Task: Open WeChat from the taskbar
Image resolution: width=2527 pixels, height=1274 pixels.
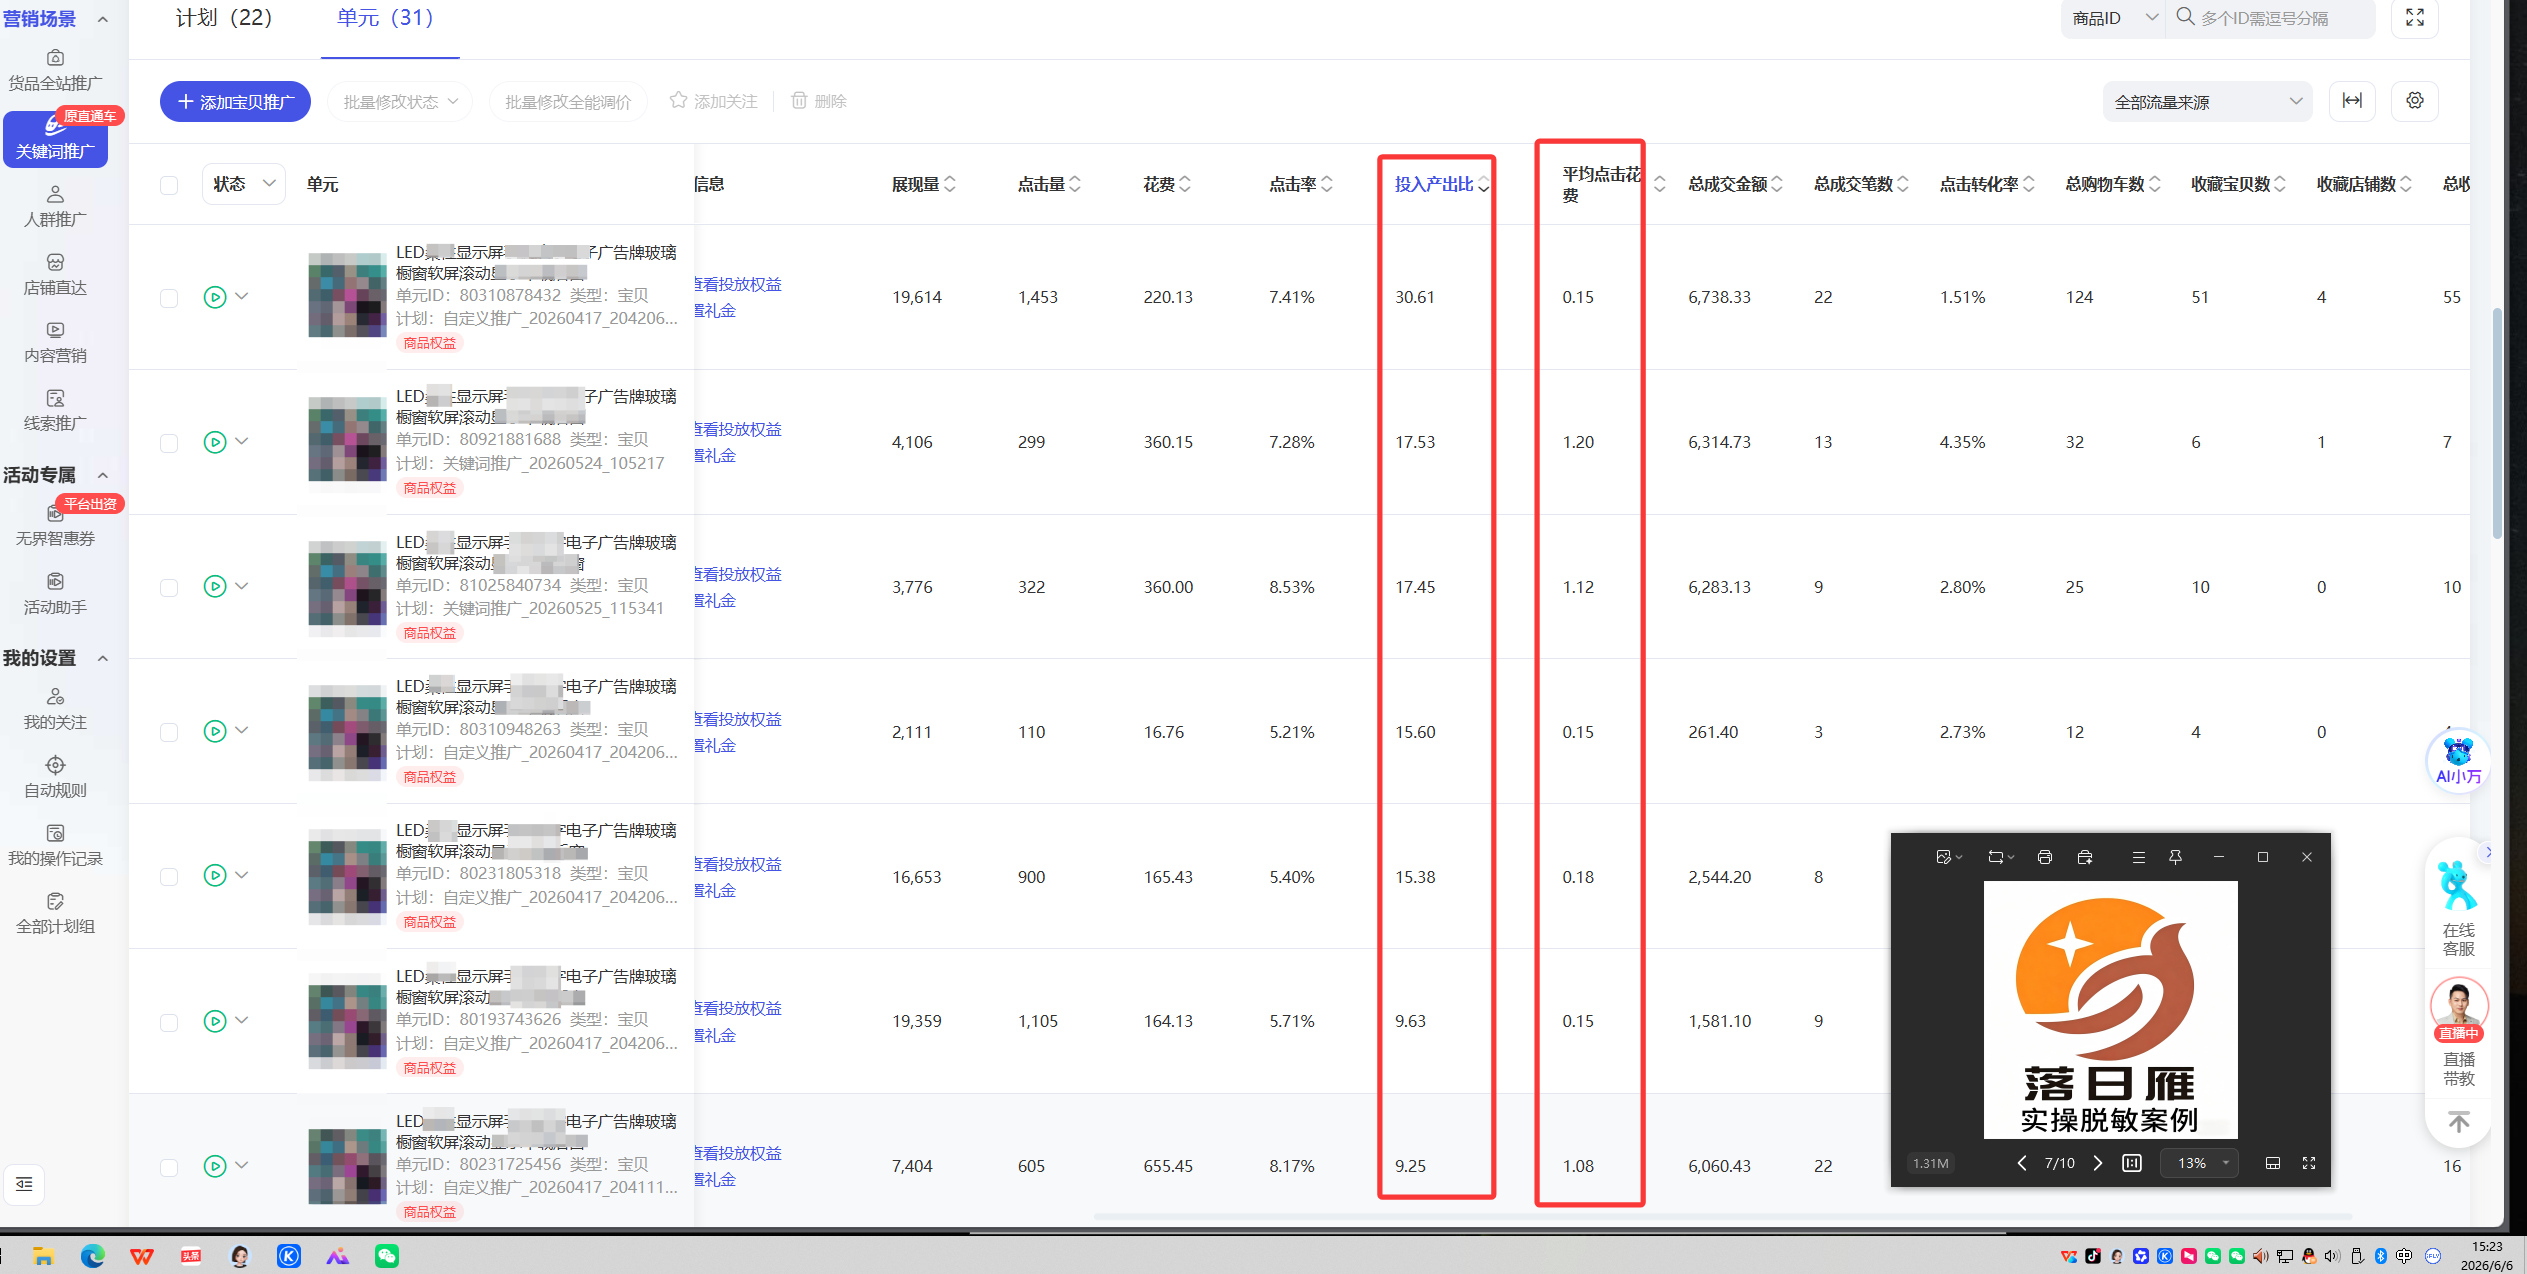Action: pyautogui.click(x=387, y=1256)
